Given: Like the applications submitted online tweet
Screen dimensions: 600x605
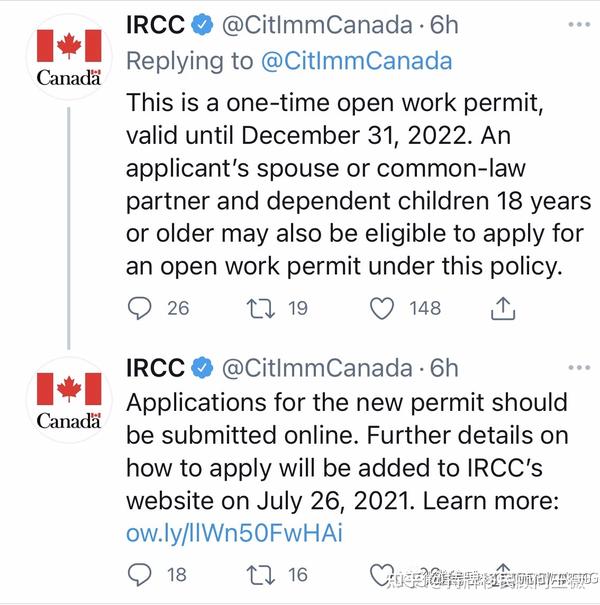Looking at the screenshot, I should tap(381, 575).
